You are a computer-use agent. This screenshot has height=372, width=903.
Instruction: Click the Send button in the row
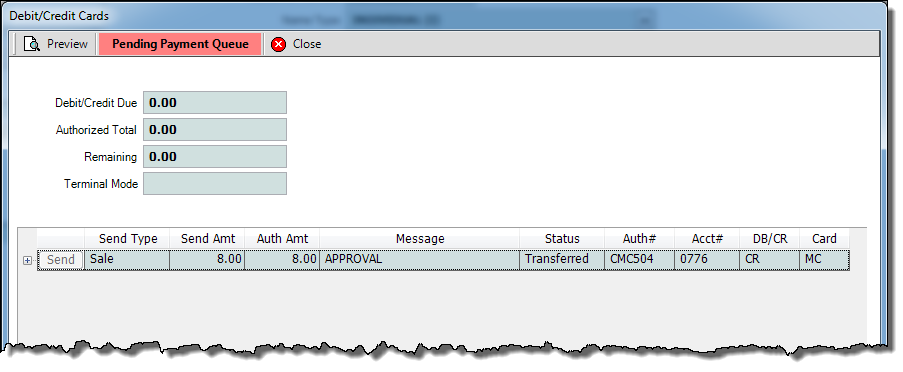(x=61, y=260)
